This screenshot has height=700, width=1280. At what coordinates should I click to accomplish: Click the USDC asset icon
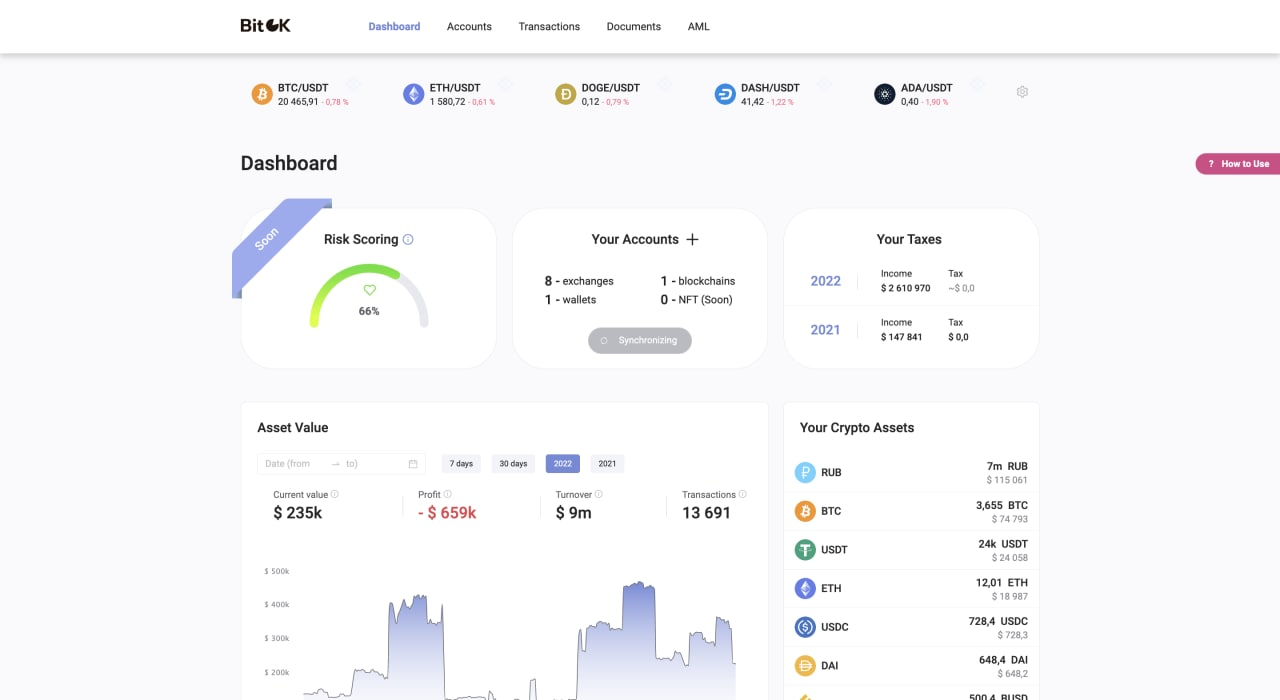805,627
